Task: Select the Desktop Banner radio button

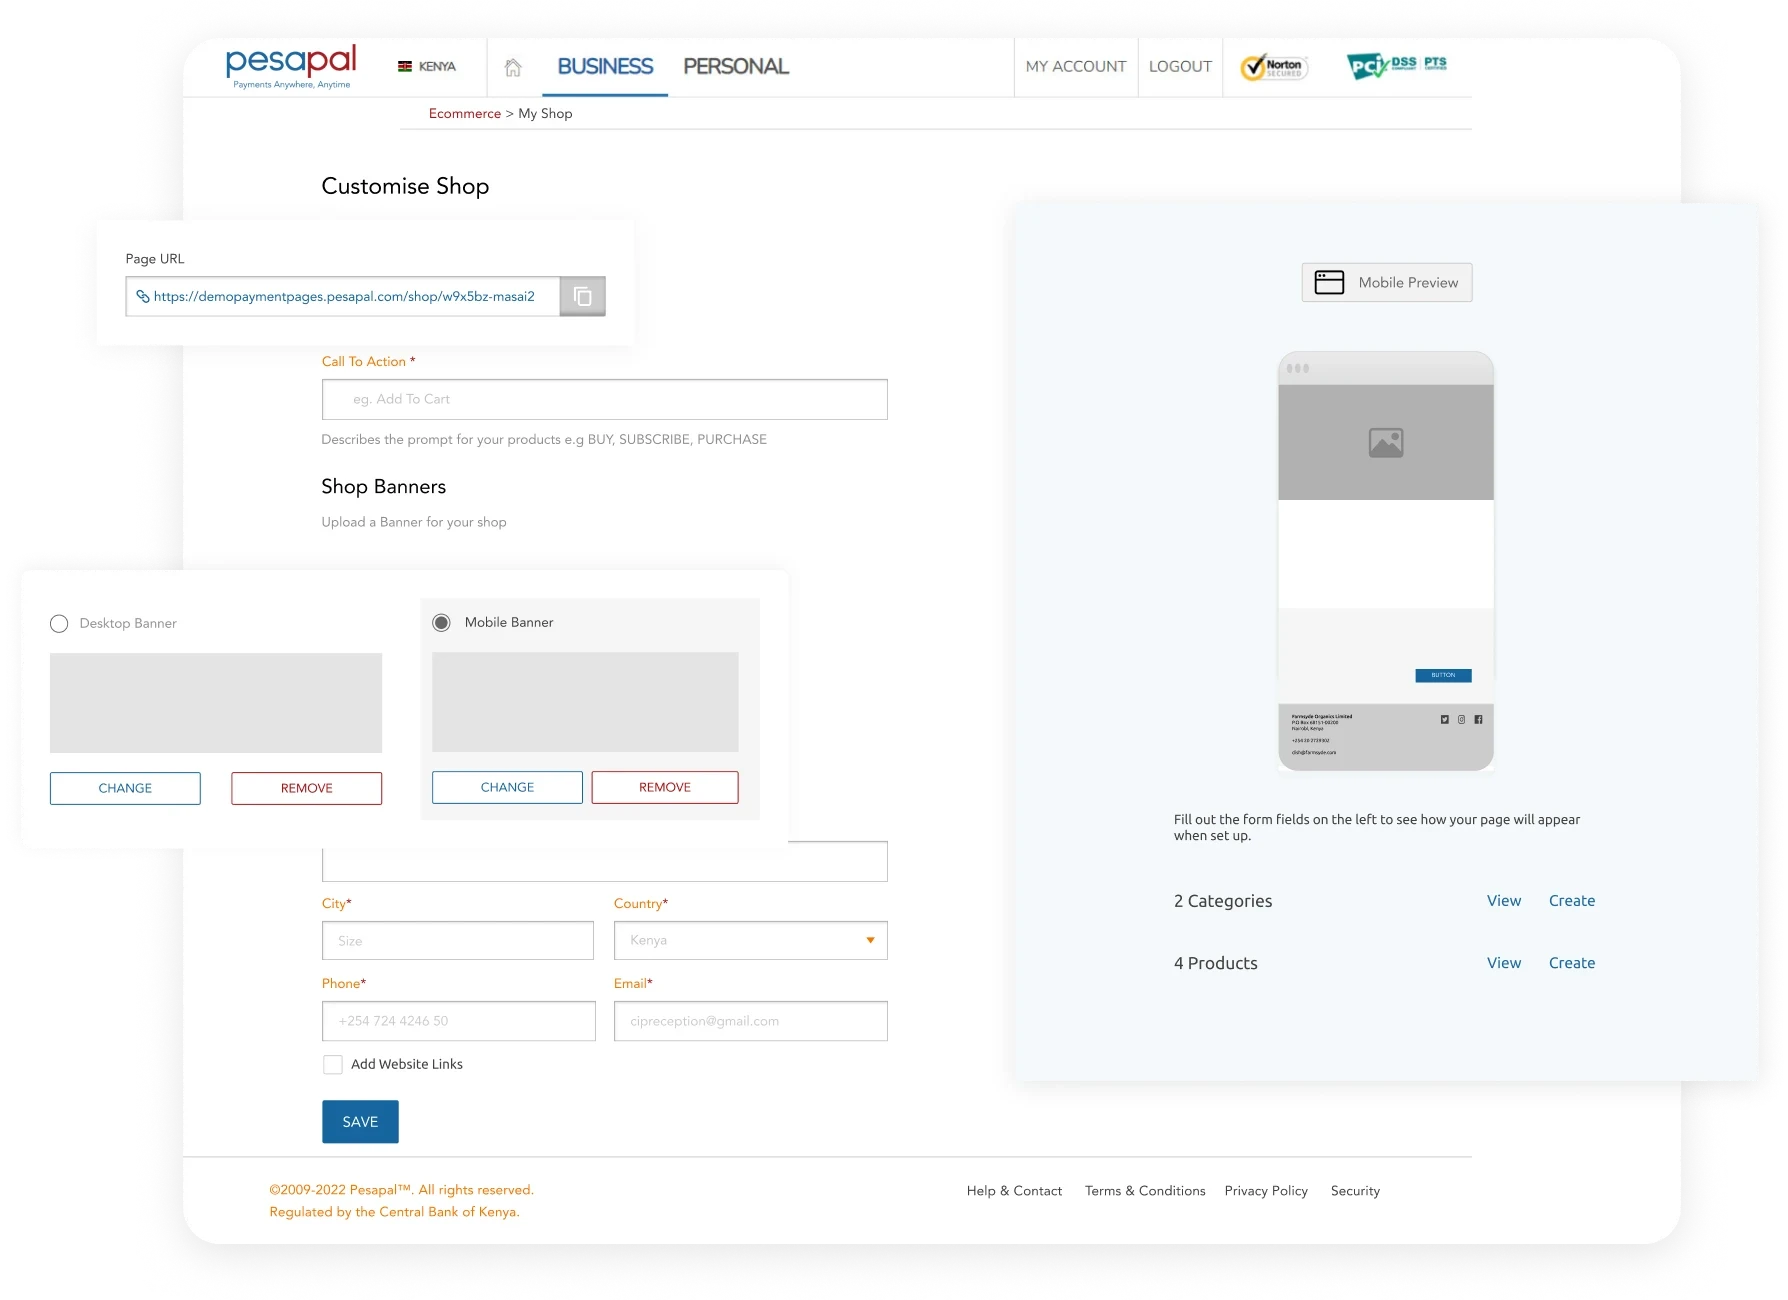Action: [59, 624]
